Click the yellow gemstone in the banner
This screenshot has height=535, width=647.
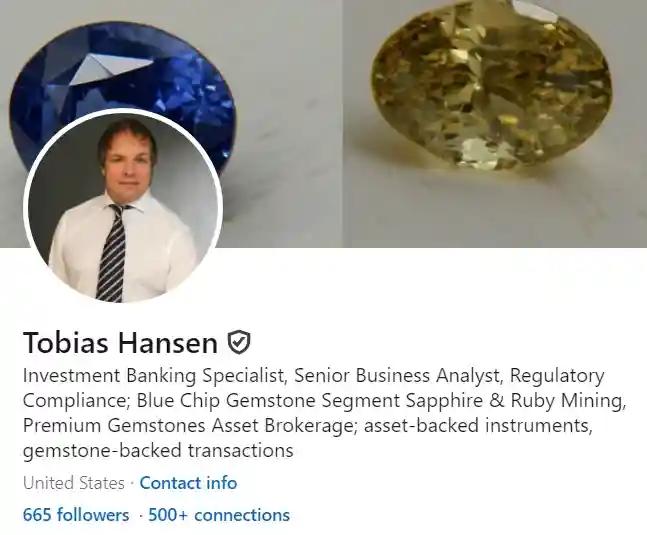click(491, 85)
